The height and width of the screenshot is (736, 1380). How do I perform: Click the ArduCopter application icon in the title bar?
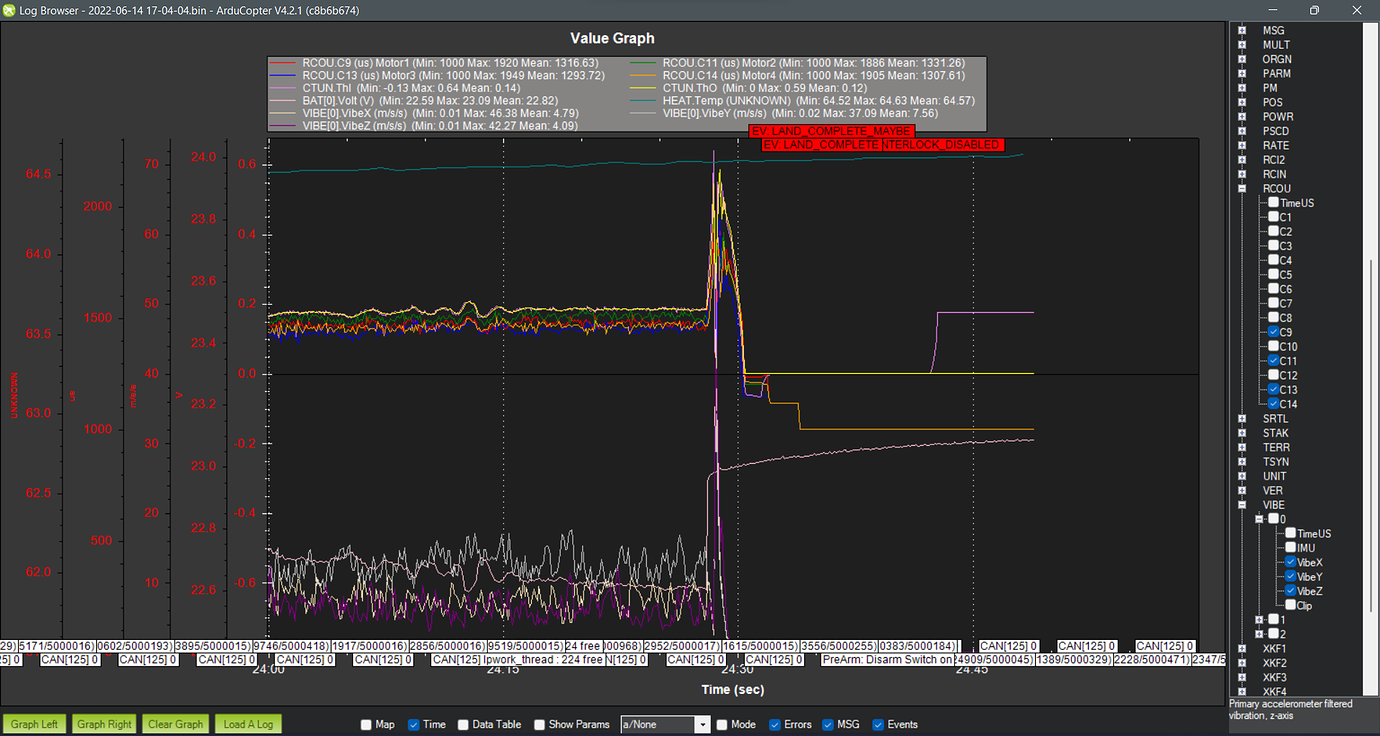pos(10,10)
